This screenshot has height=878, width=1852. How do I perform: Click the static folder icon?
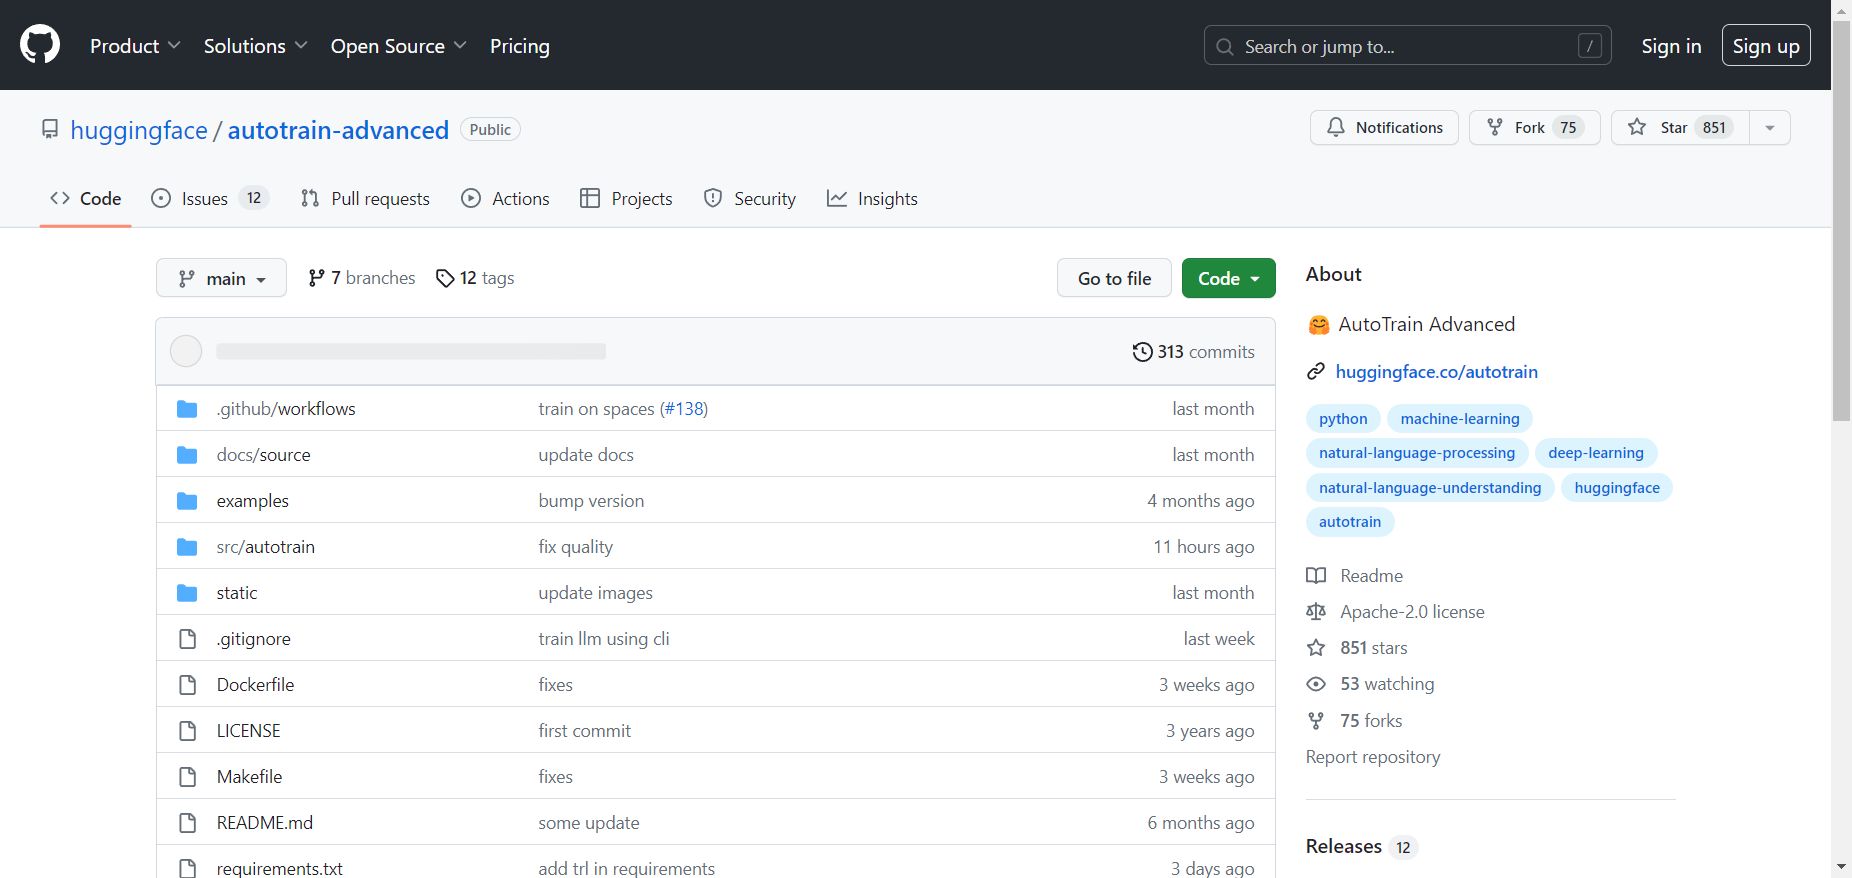click(x=187, y=592)
